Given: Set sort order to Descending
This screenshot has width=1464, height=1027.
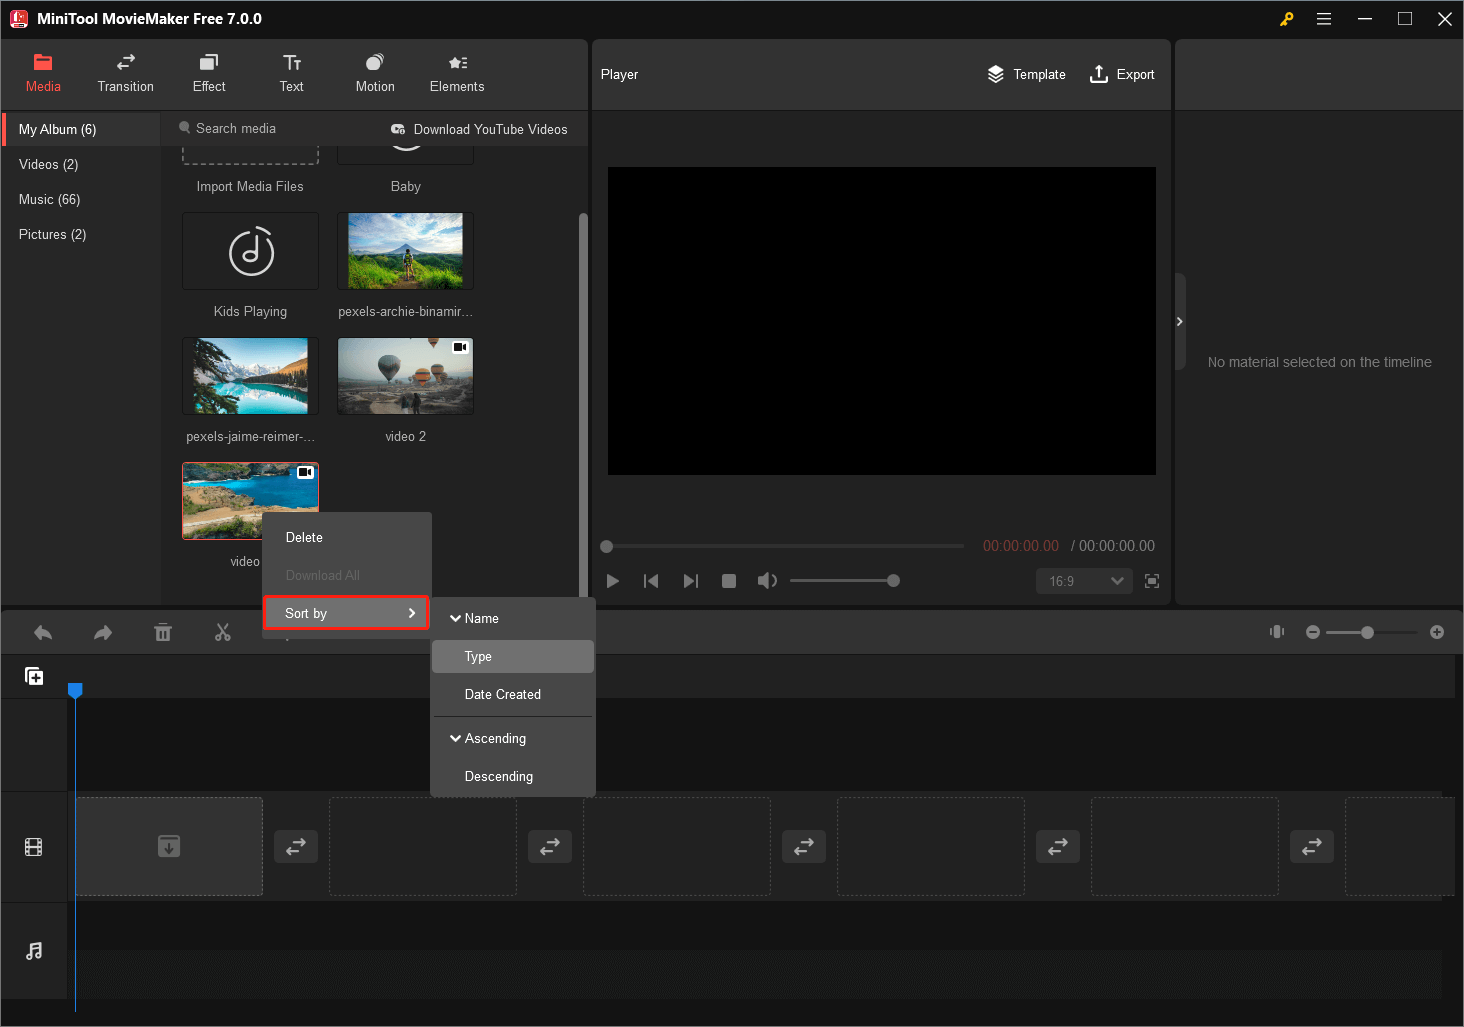Looking at the screenshot, I should pos(513,776).
